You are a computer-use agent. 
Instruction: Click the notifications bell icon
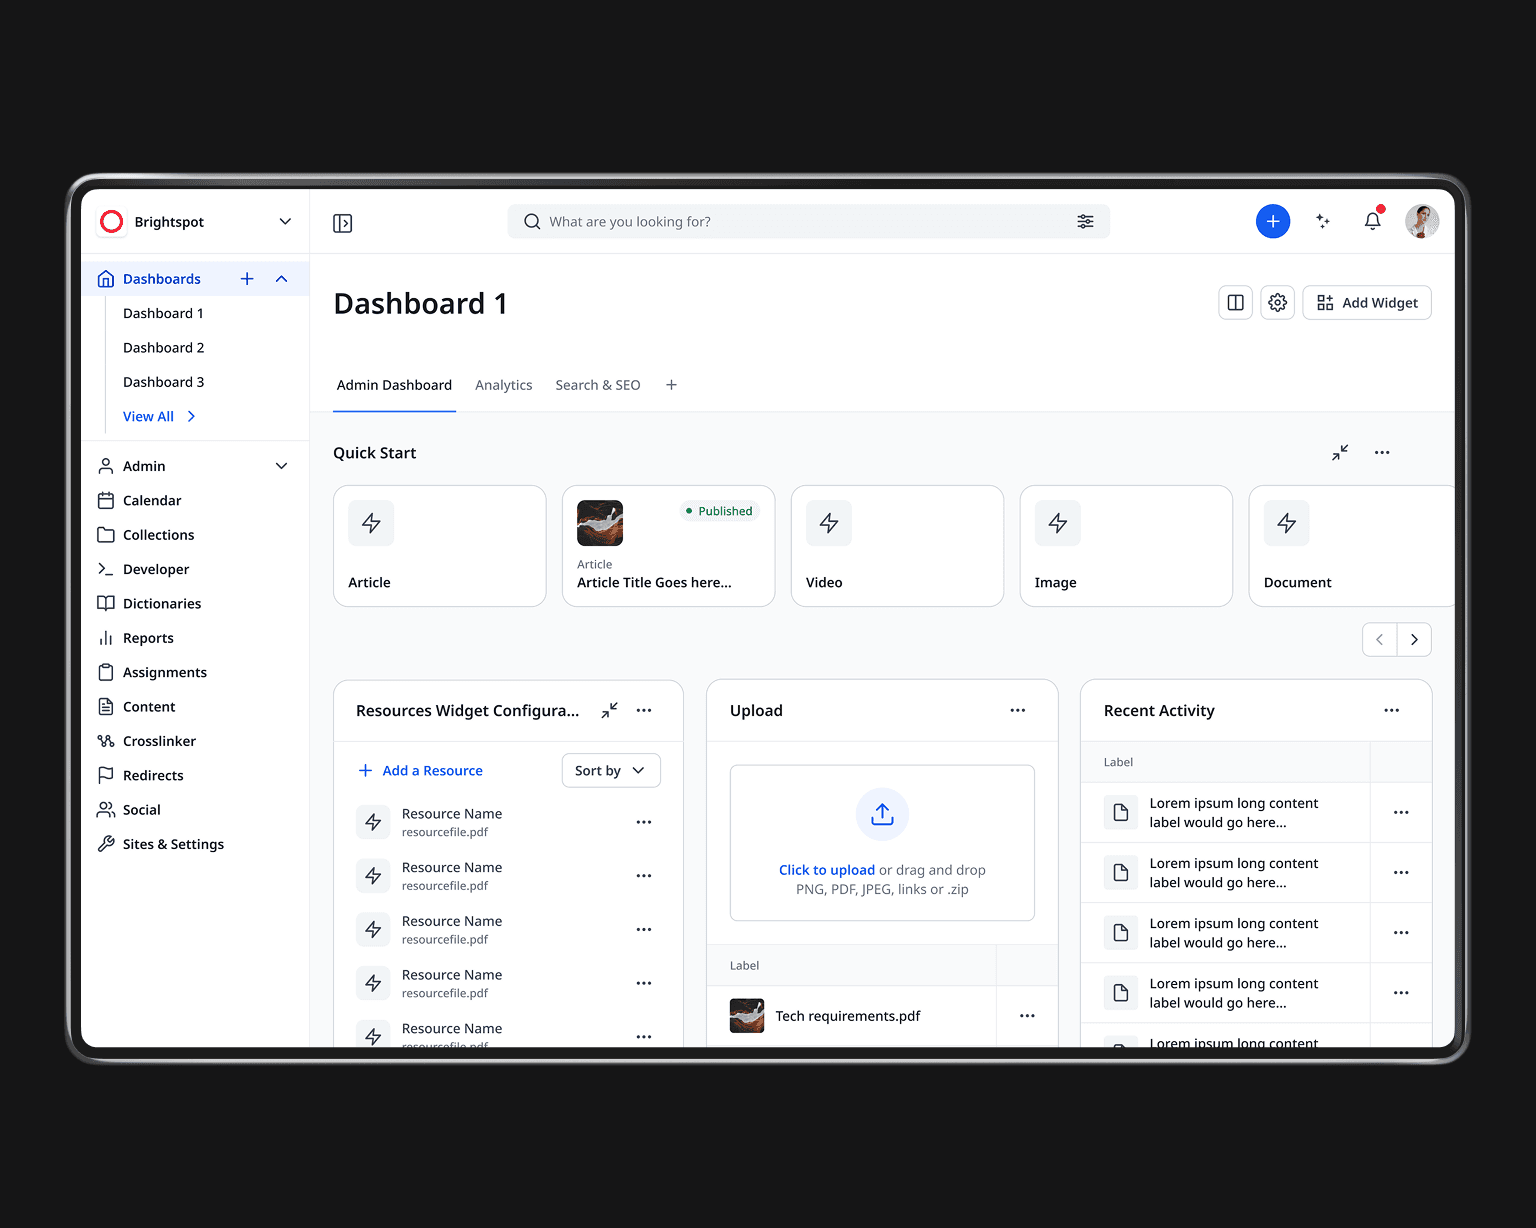(x=1372, y=221)
